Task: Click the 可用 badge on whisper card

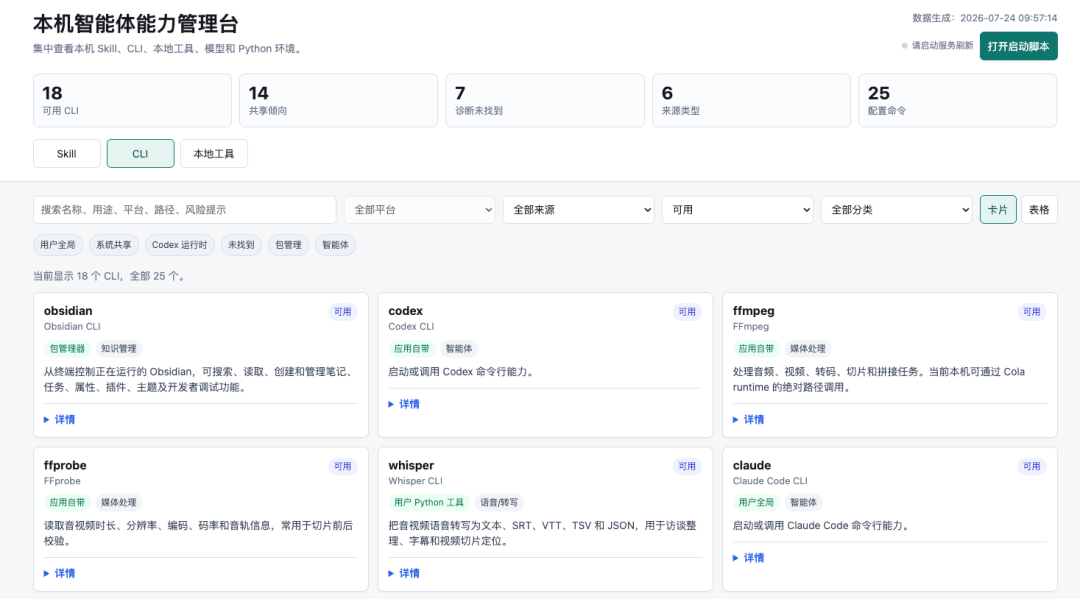Action: pos(687,466)
